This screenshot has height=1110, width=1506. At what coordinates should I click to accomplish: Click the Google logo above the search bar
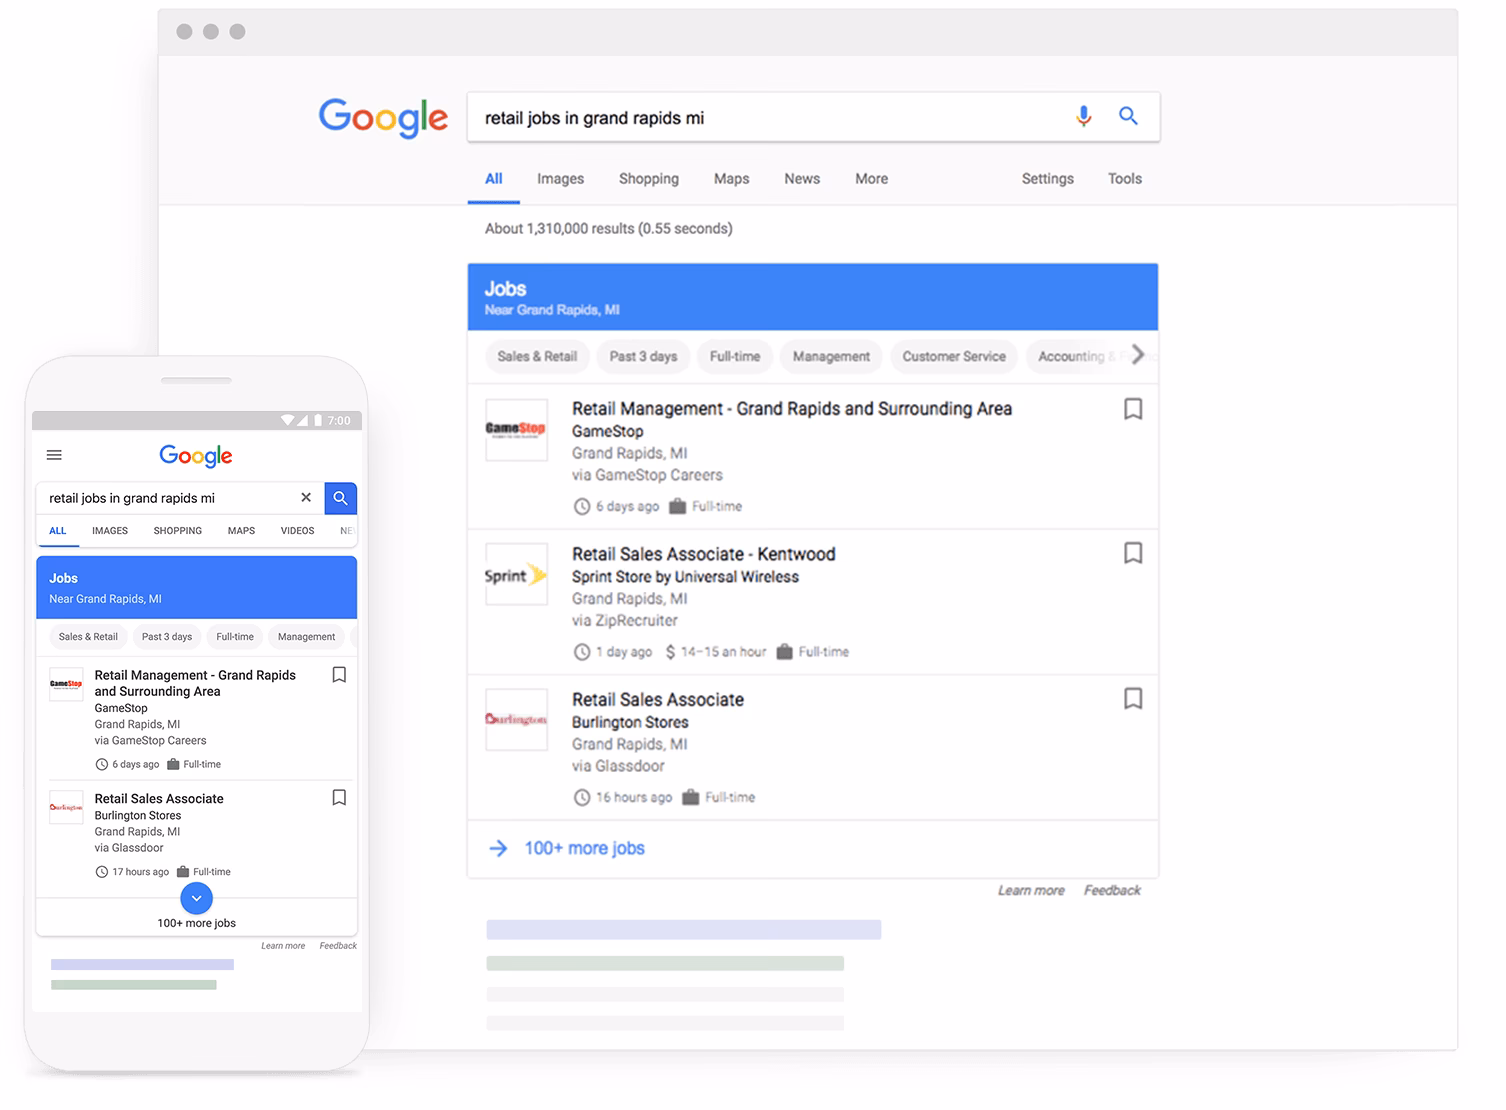coord(383,118)
